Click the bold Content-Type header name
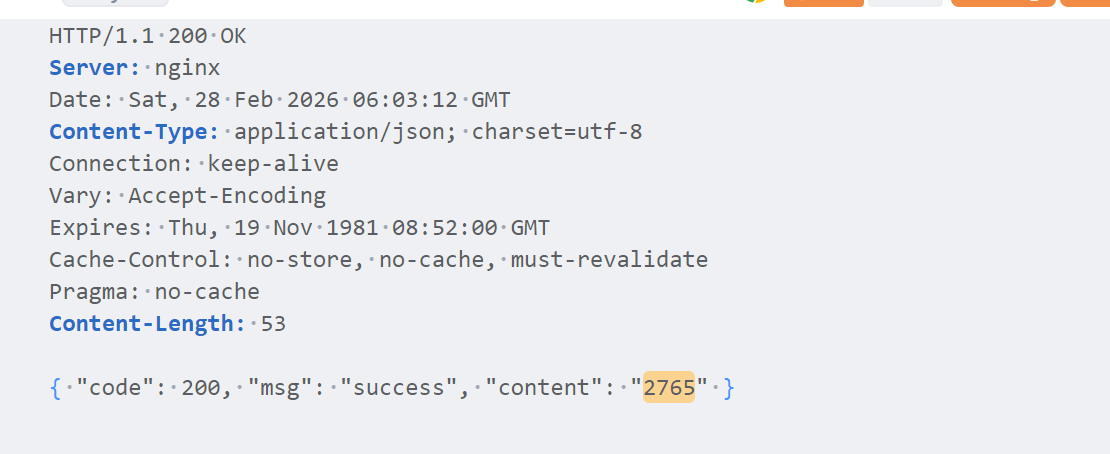The width and height of the screenshot is (1110, 454). click(x=134, y=132)
